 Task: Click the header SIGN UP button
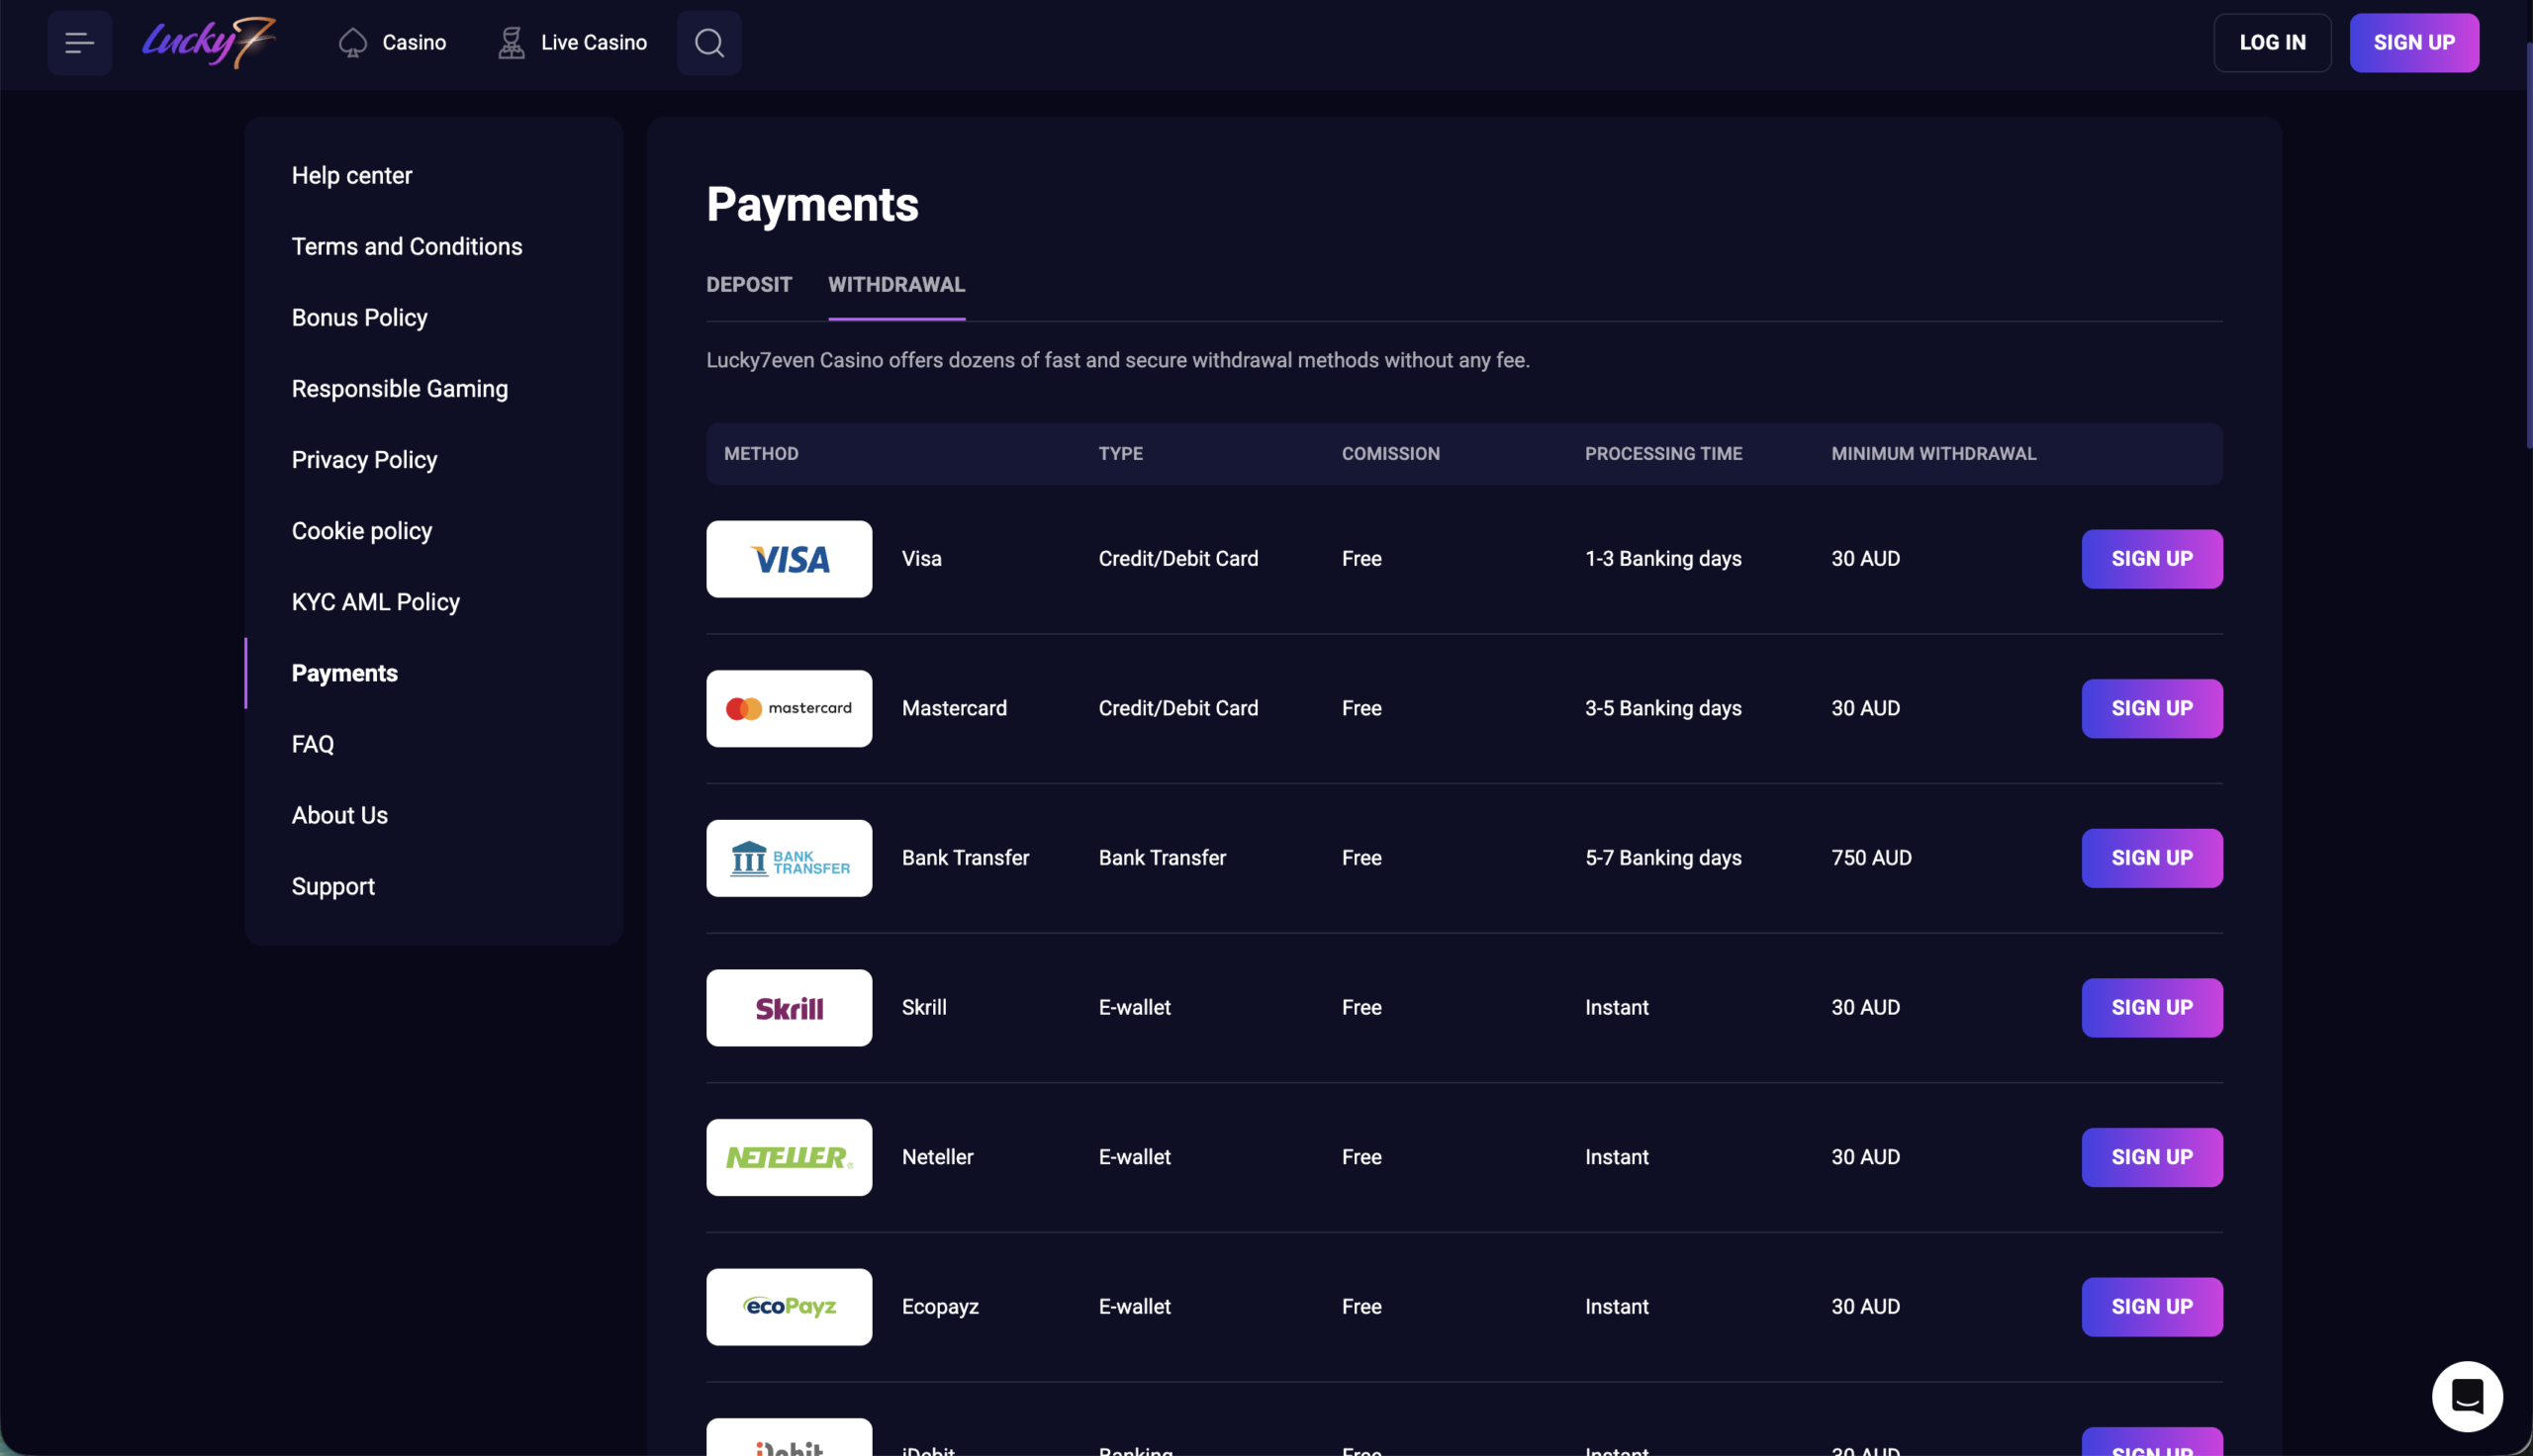coord(2414,43)
